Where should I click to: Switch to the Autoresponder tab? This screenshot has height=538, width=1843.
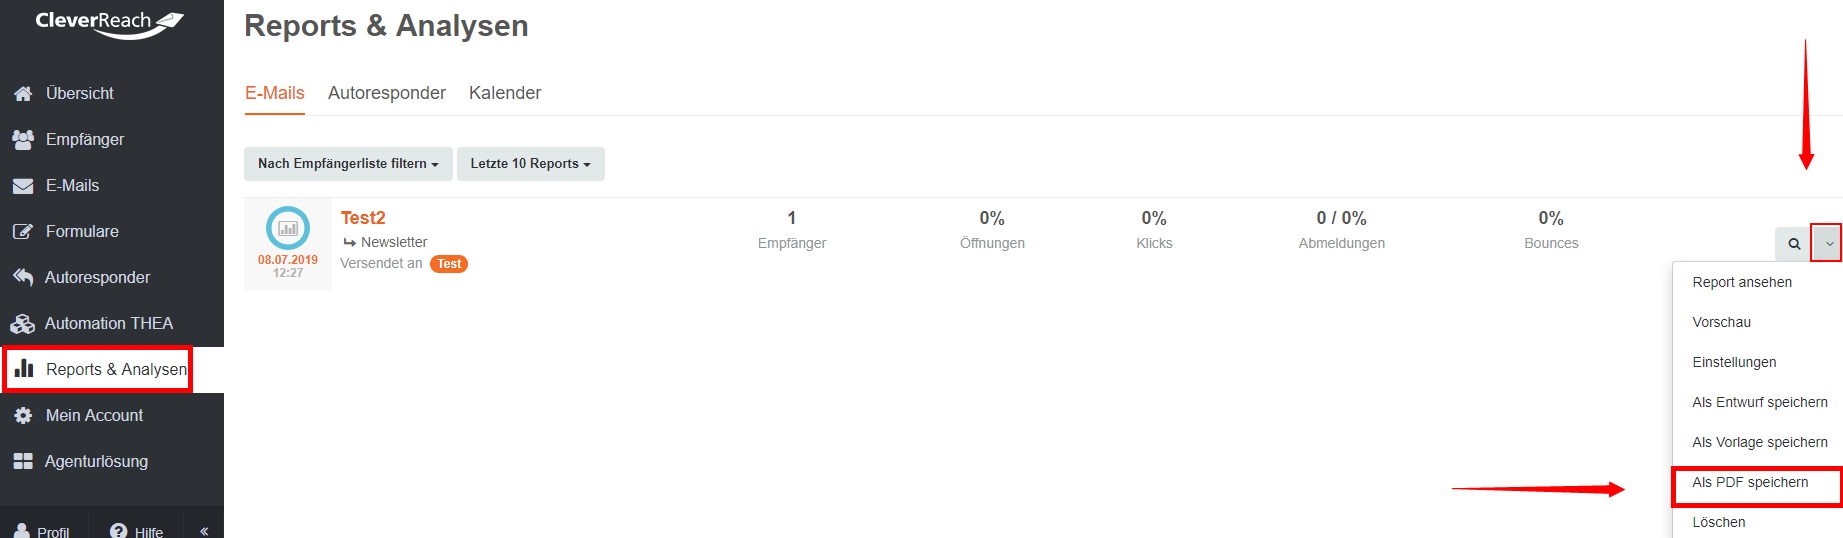387,93
